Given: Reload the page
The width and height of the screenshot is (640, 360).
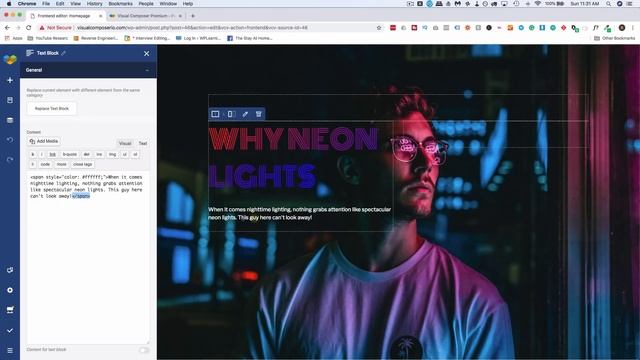Looking at the screenshot, I should click(x=29, y=28).
